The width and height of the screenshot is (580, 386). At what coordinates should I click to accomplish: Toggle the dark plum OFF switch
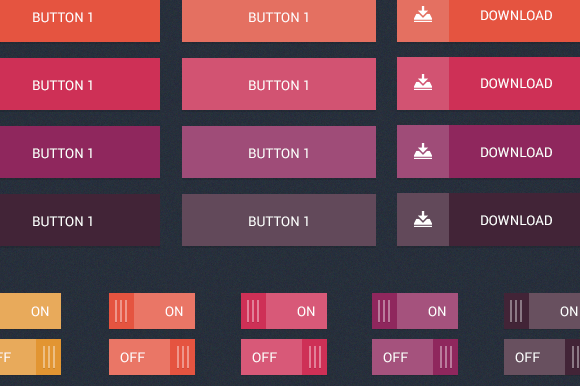(542, 357)
